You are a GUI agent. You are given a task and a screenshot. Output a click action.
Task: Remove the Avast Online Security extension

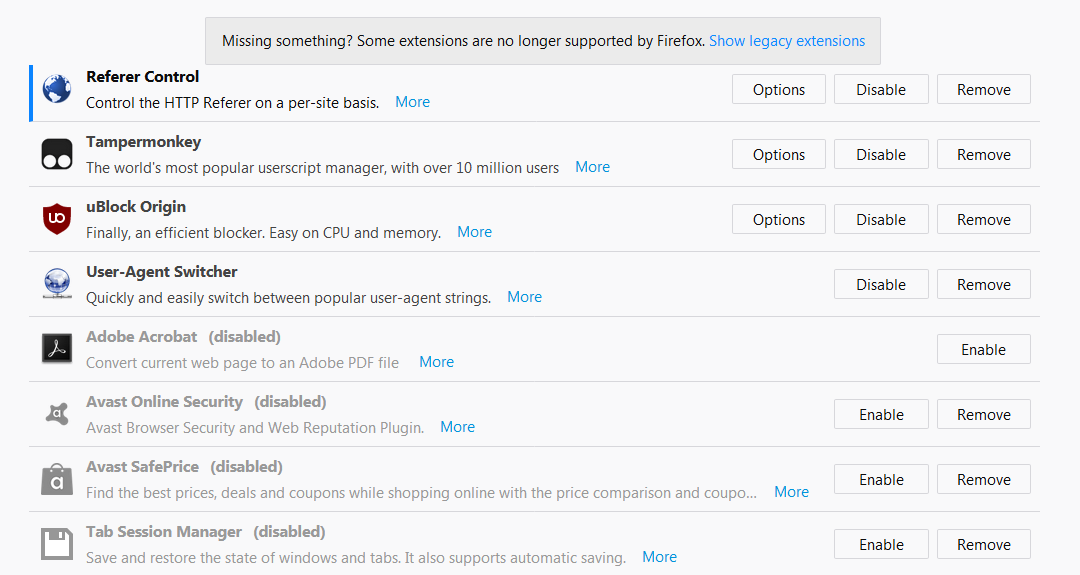[984, 415]
